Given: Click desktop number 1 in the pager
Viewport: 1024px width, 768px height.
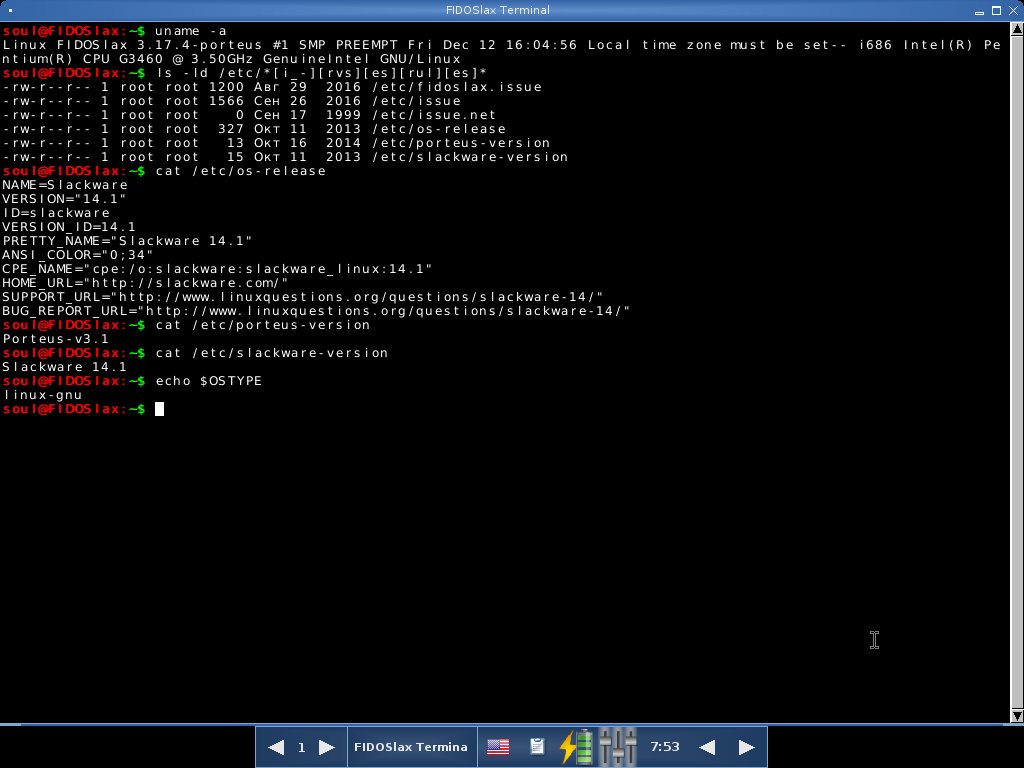Looking at the screenshot, I should [301, 747].
